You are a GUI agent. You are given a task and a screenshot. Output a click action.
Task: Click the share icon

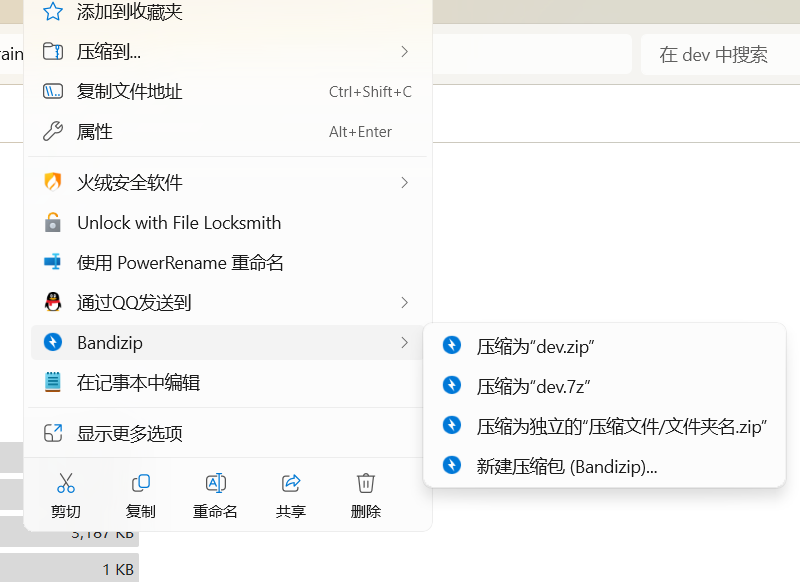291,484
